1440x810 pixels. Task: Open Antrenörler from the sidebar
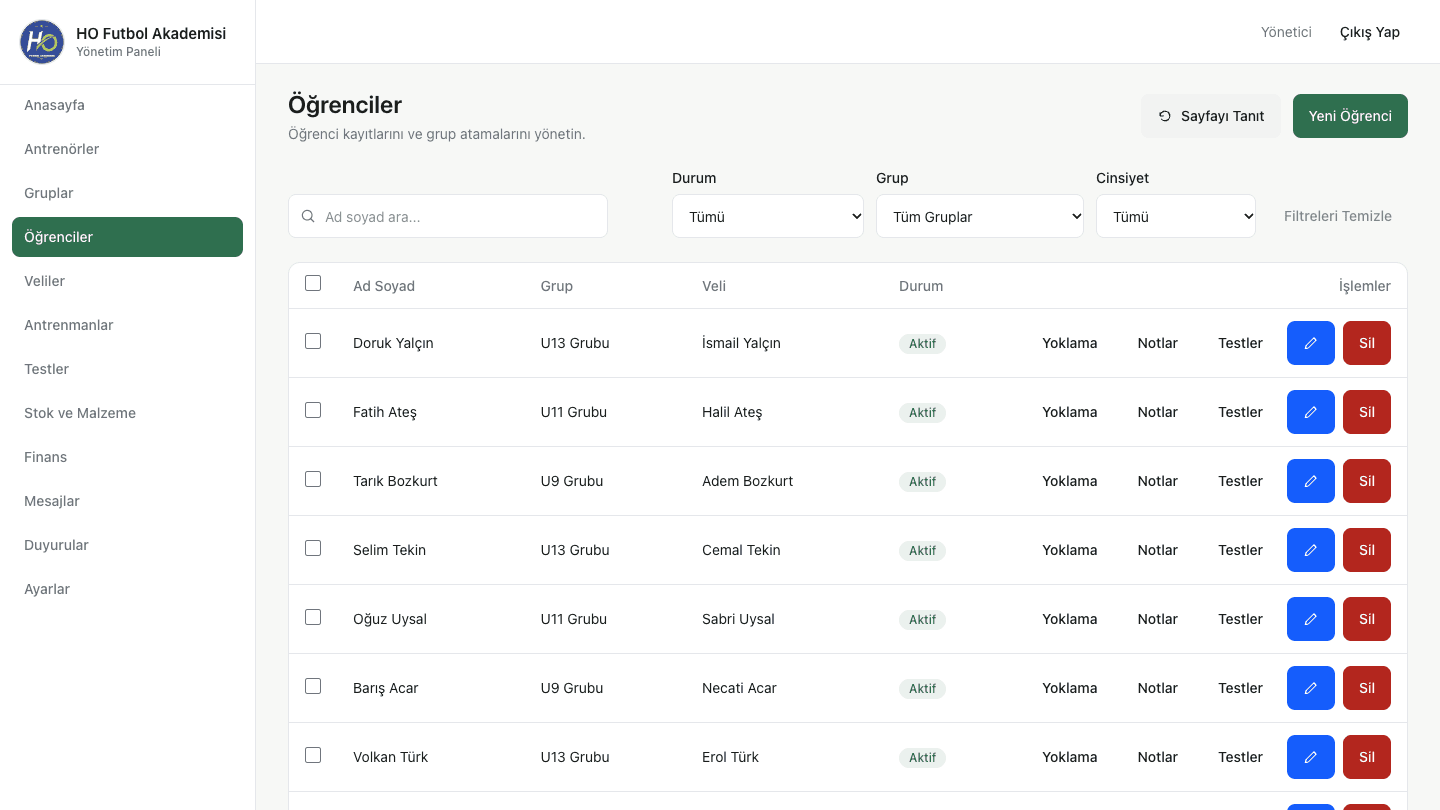[x=127, y=149]
